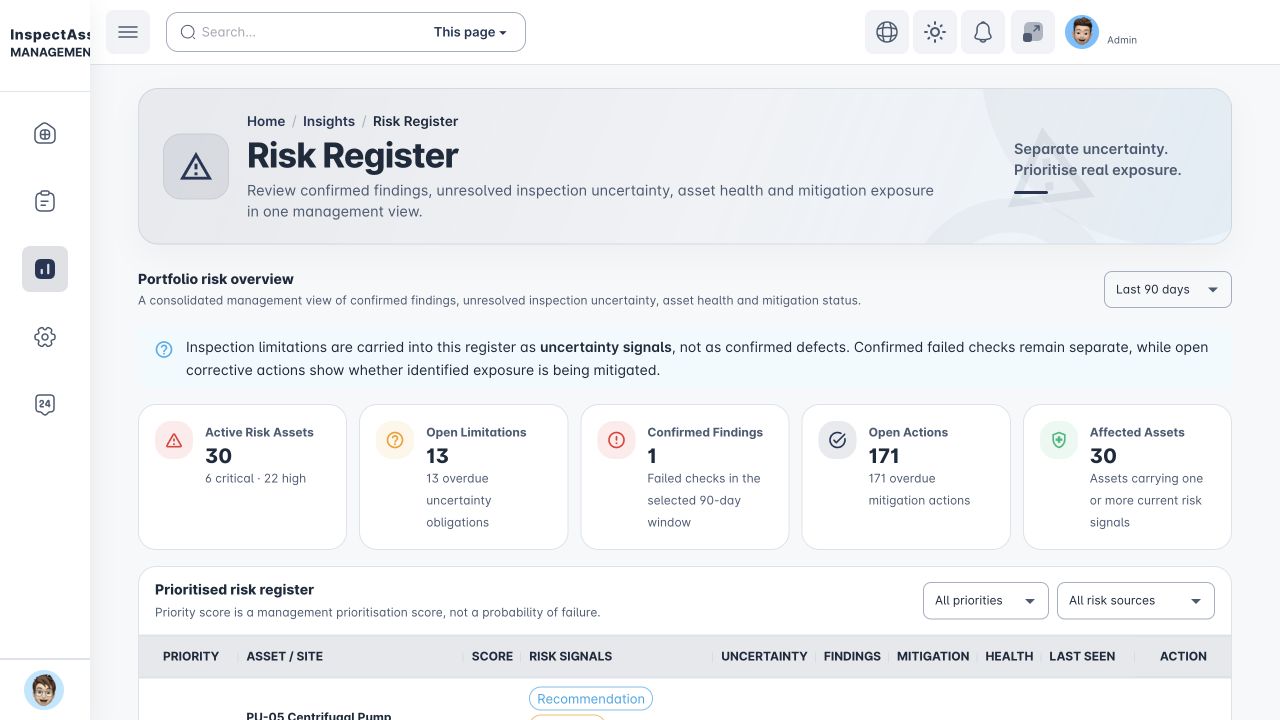1280x720 pixels.
Task: Click the Risk Register warning triangle header icon
Action: [196, 166]
